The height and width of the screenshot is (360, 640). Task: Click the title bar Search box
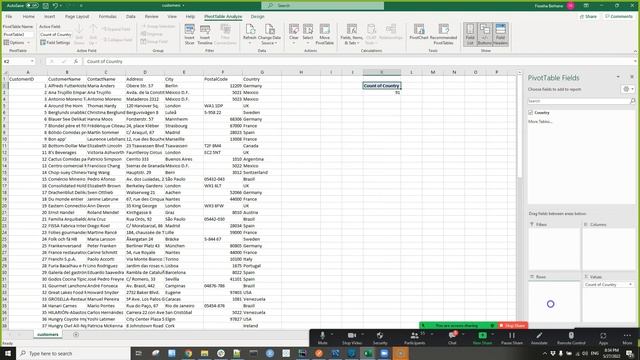pos(322,6)
